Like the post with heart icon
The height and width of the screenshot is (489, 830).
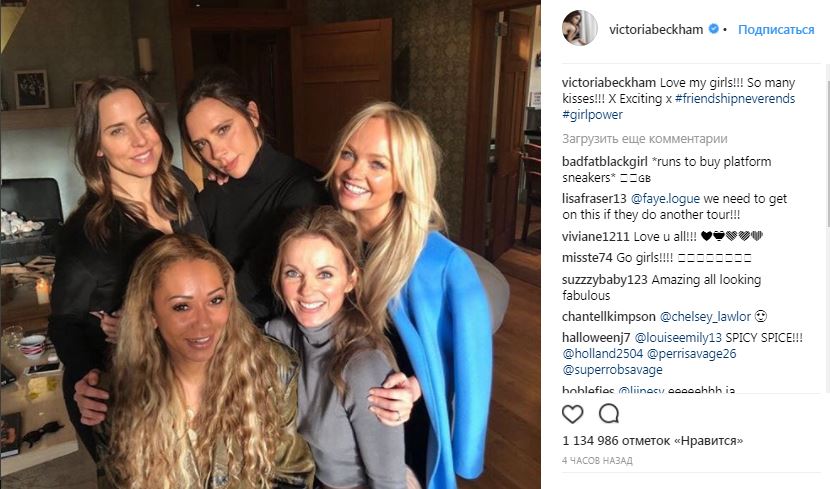572,414
